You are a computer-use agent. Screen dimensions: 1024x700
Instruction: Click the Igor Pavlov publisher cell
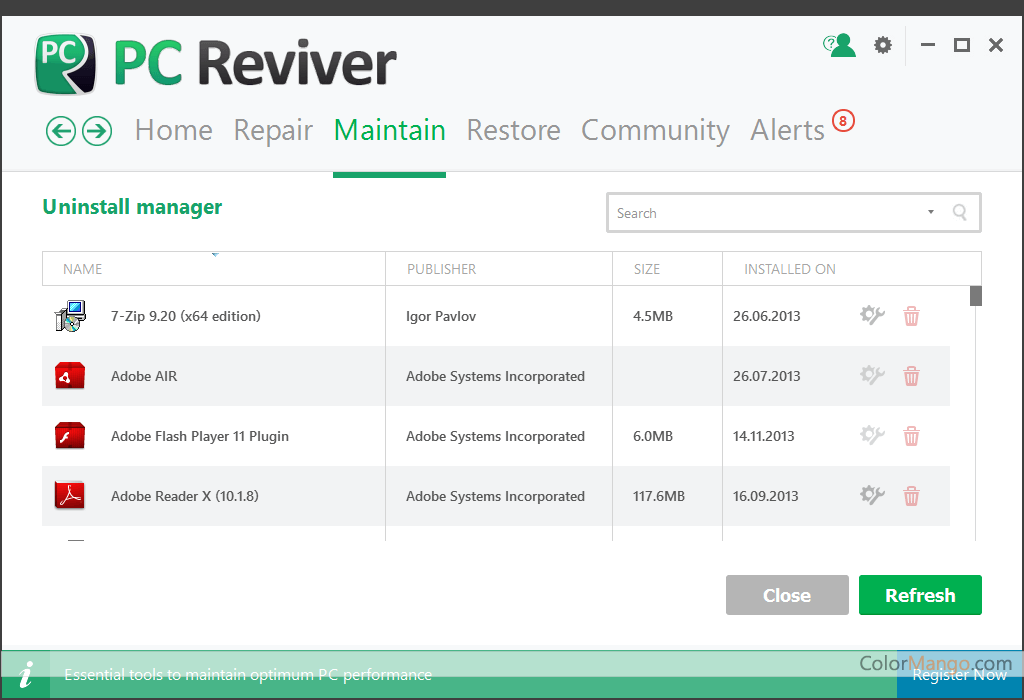441,316
